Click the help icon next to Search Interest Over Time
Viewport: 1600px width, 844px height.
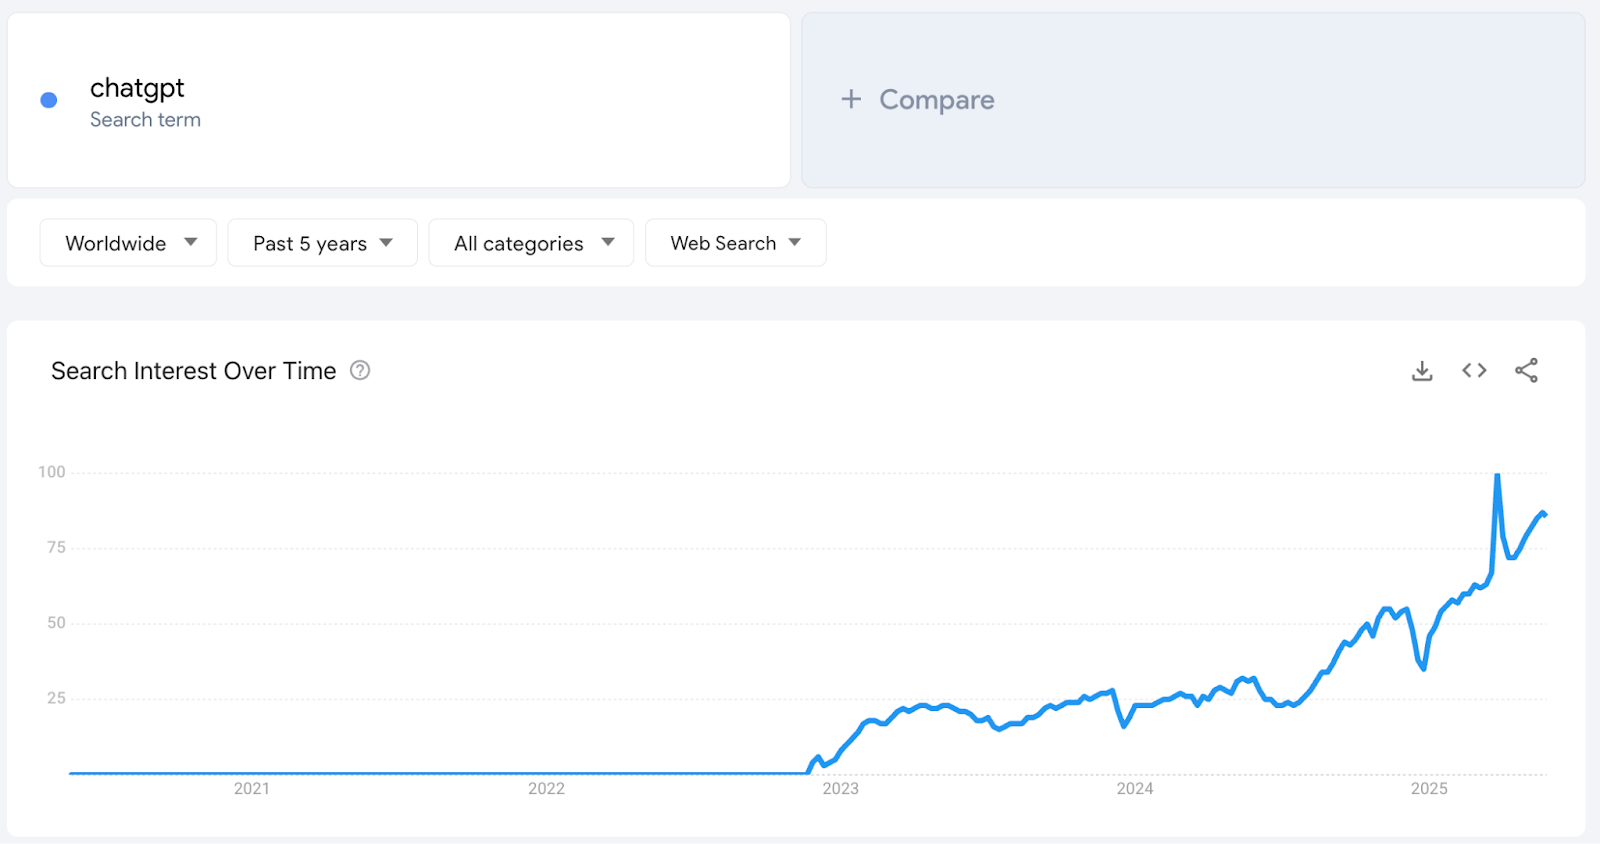(360, 370)
